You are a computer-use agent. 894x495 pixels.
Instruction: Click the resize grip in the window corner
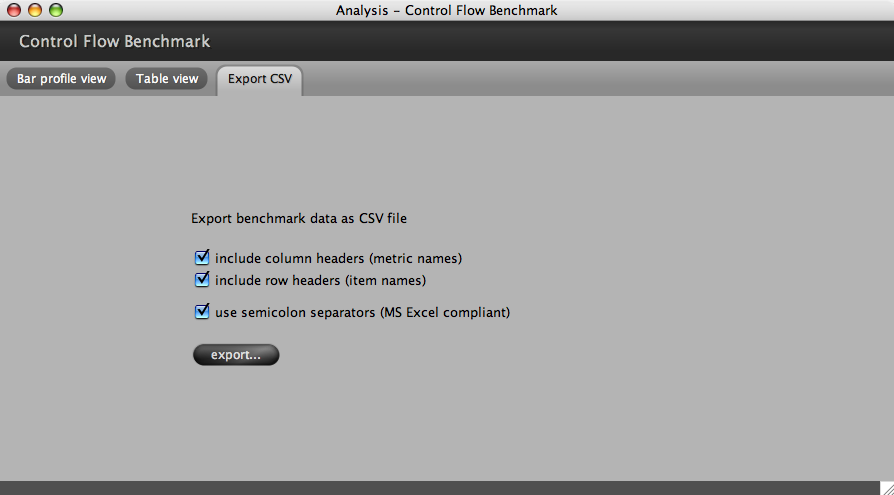pyautogui.click(x=885, y=487)
